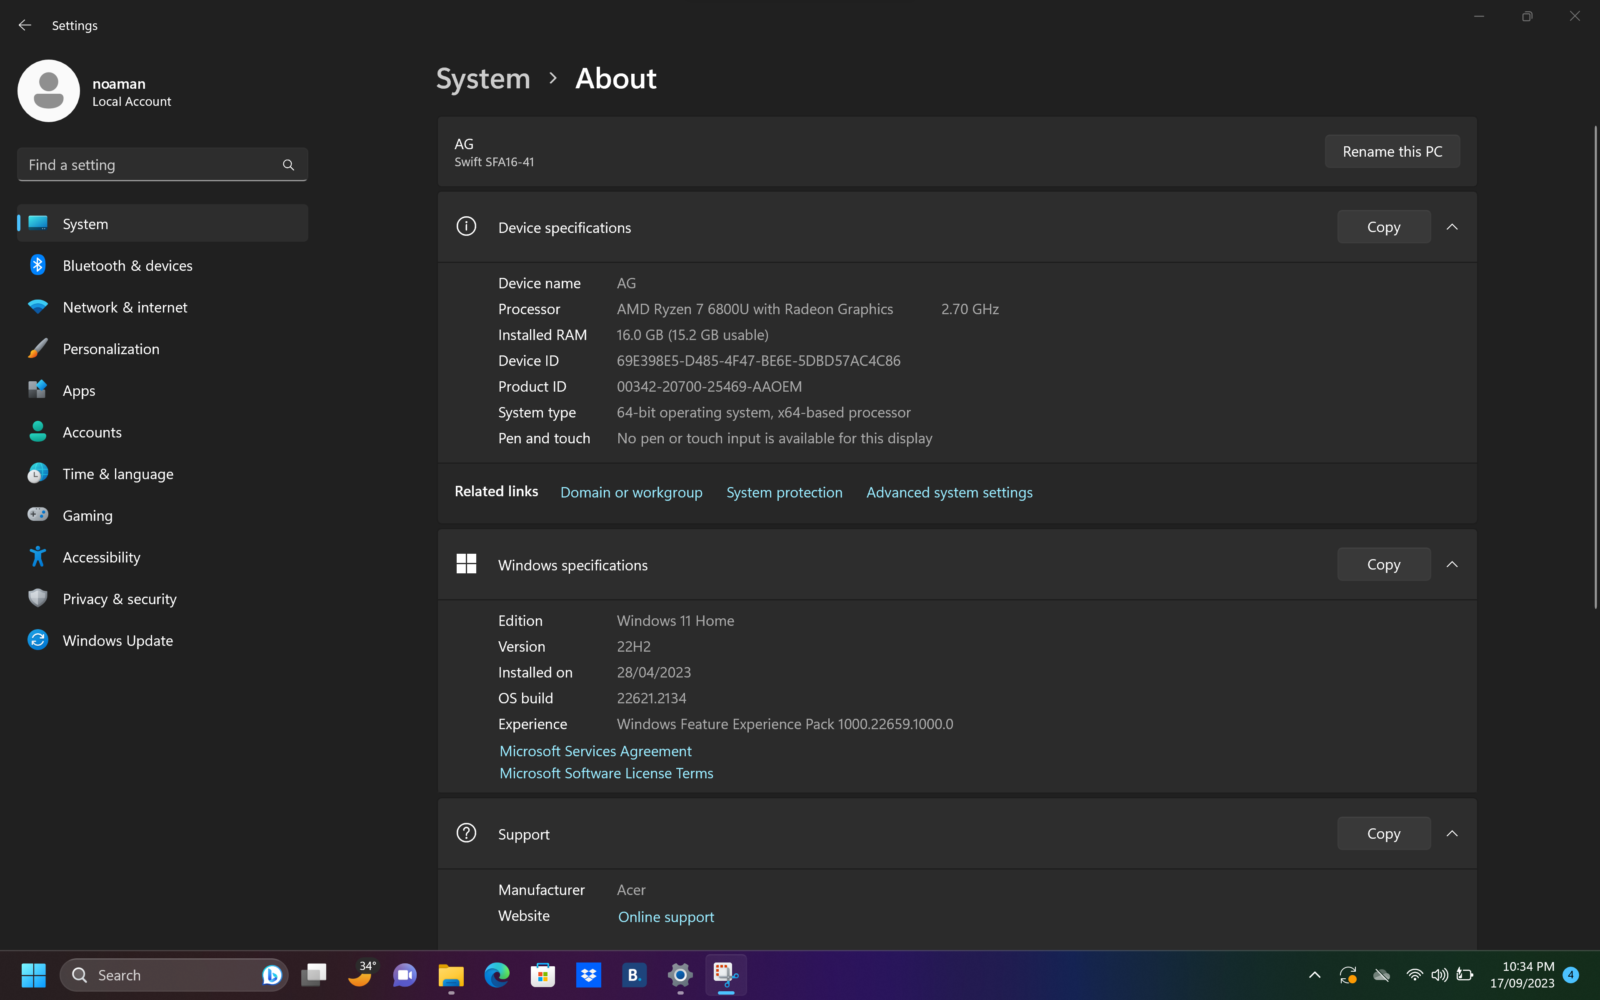Open Task View from the taskbar
This screenshot has width=1600, height=1000.
point(314,975)
